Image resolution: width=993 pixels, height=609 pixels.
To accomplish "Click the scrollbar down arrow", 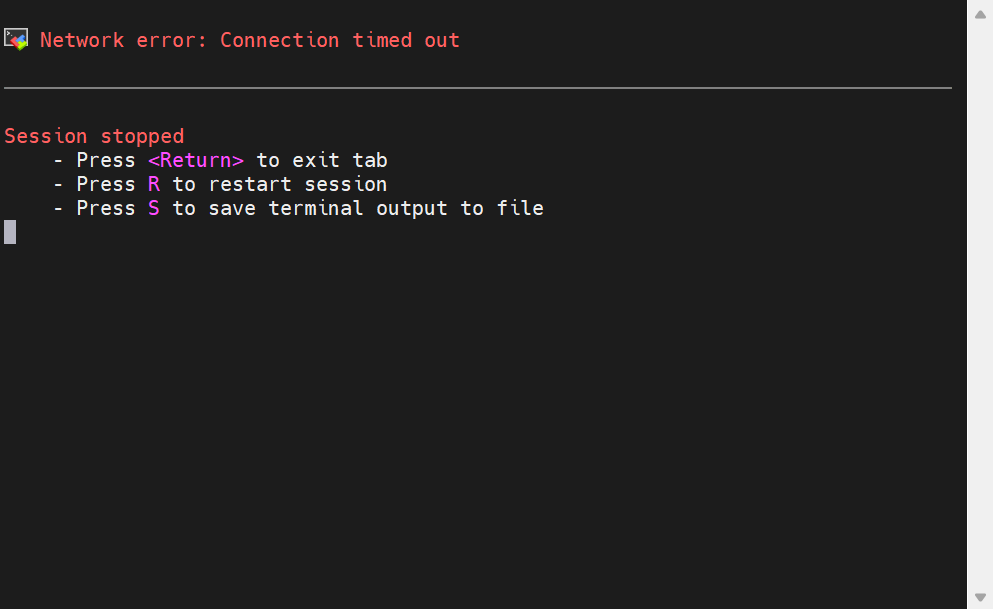I will [980, 597].
